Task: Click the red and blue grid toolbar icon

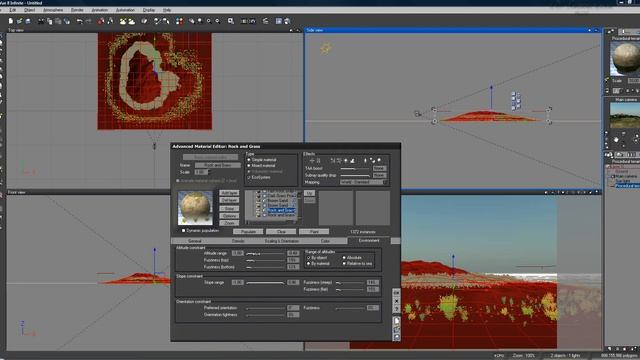Action: [179, 21]
